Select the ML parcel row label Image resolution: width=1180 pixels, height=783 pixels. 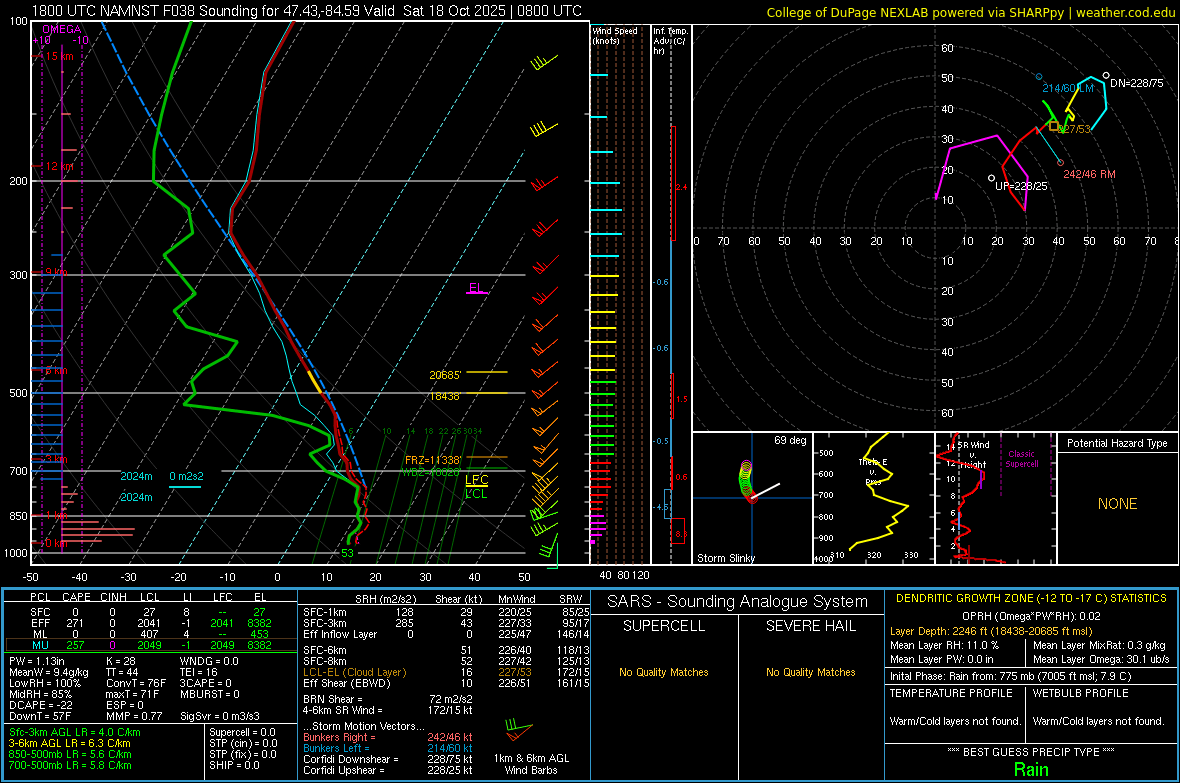[40, 634]
